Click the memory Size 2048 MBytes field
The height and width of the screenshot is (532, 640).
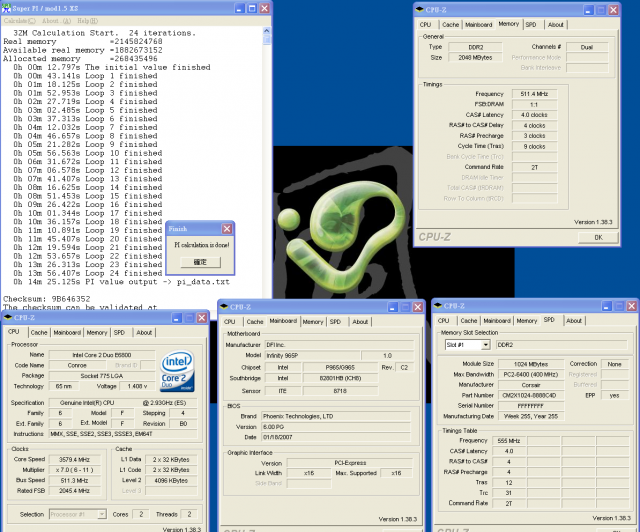point(475,58)
